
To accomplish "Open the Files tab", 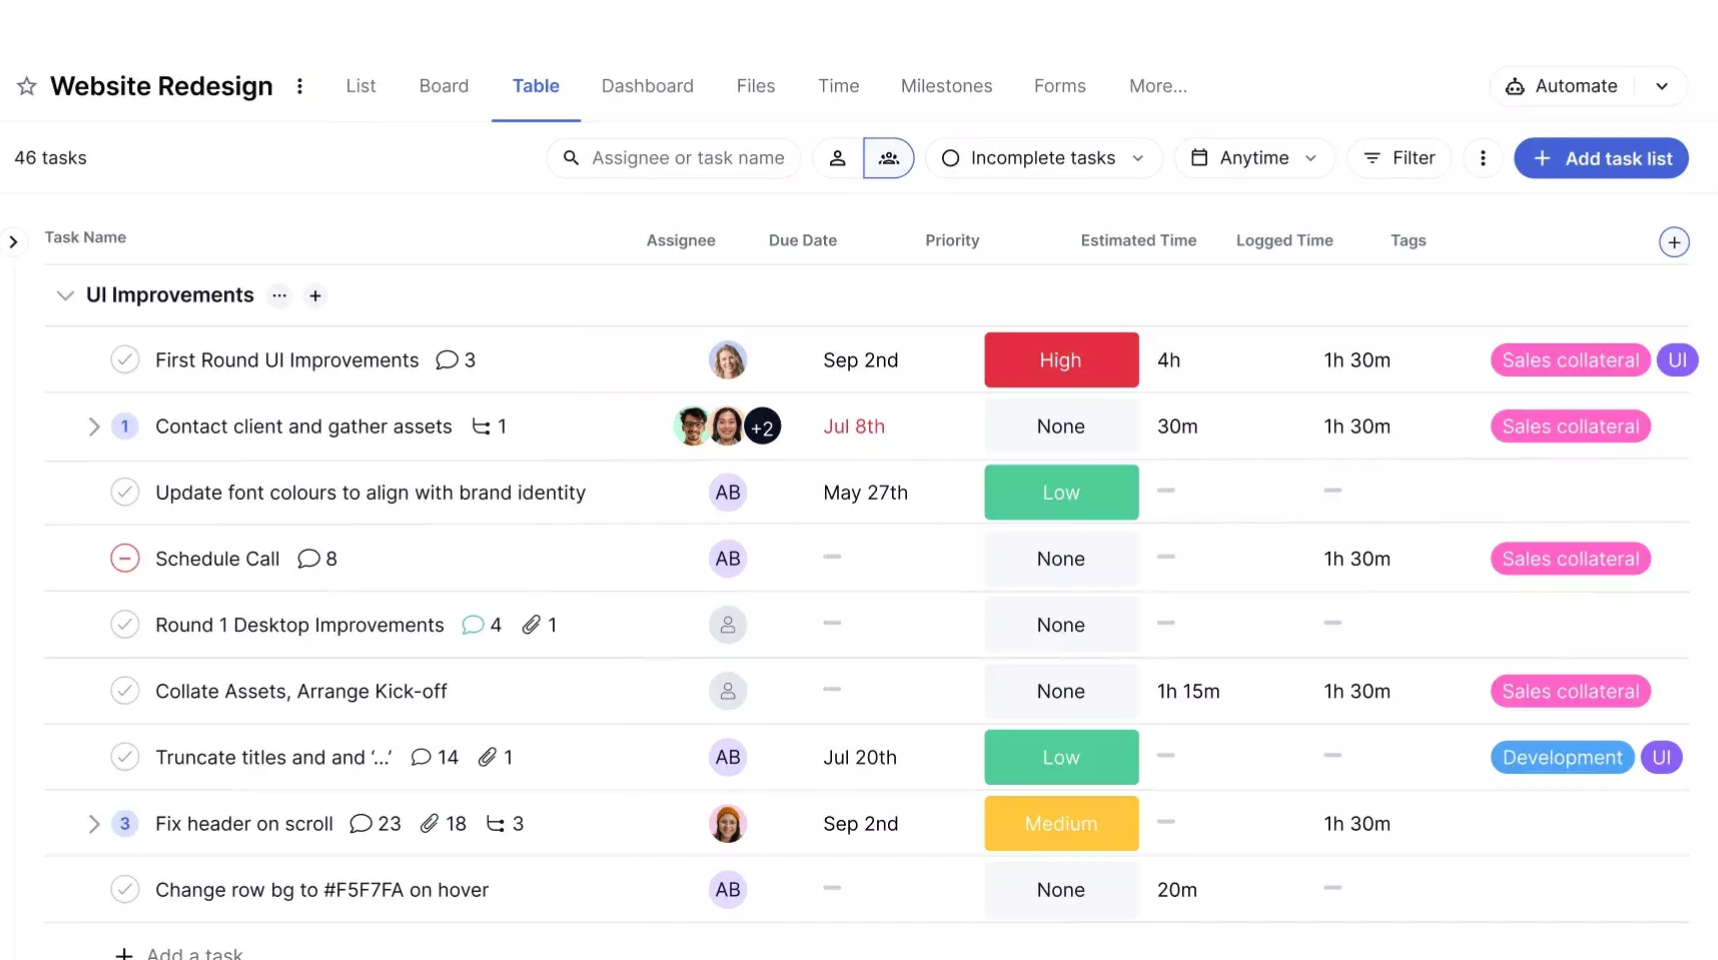I will click(756, 86).
